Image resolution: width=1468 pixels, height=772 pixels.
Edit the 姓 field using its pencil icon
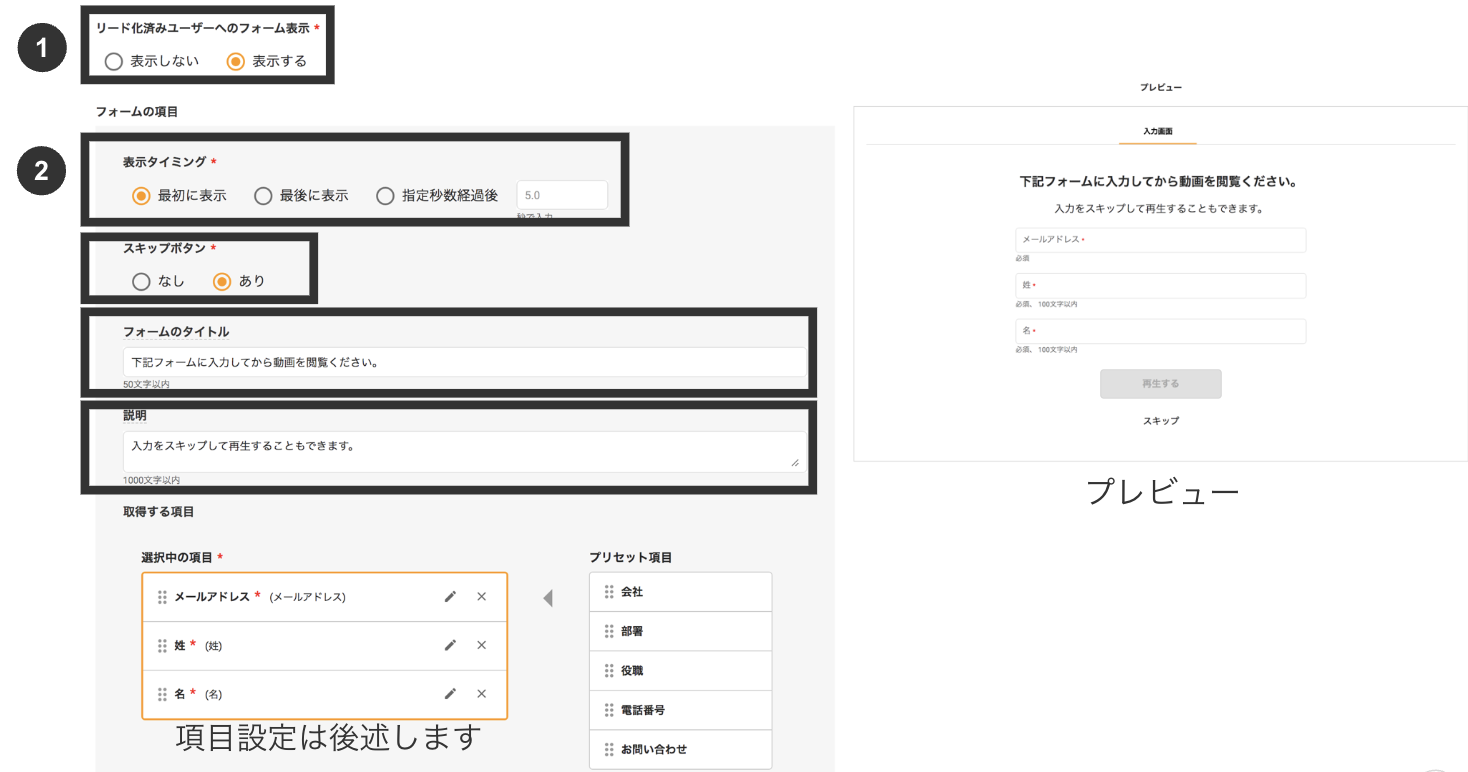450,645
